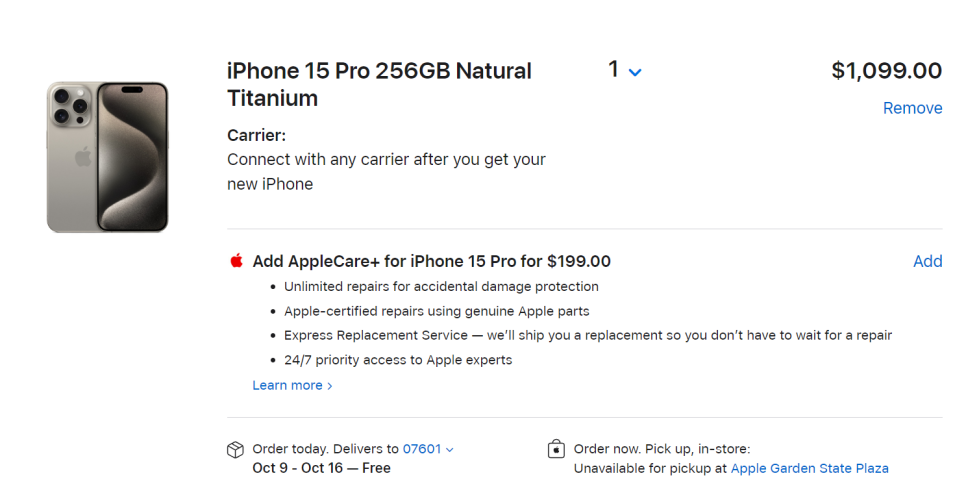Image resolution: width=966 pixels, height=504 pixels.
Task: Click the Carrier label
Action: [256, 135]
